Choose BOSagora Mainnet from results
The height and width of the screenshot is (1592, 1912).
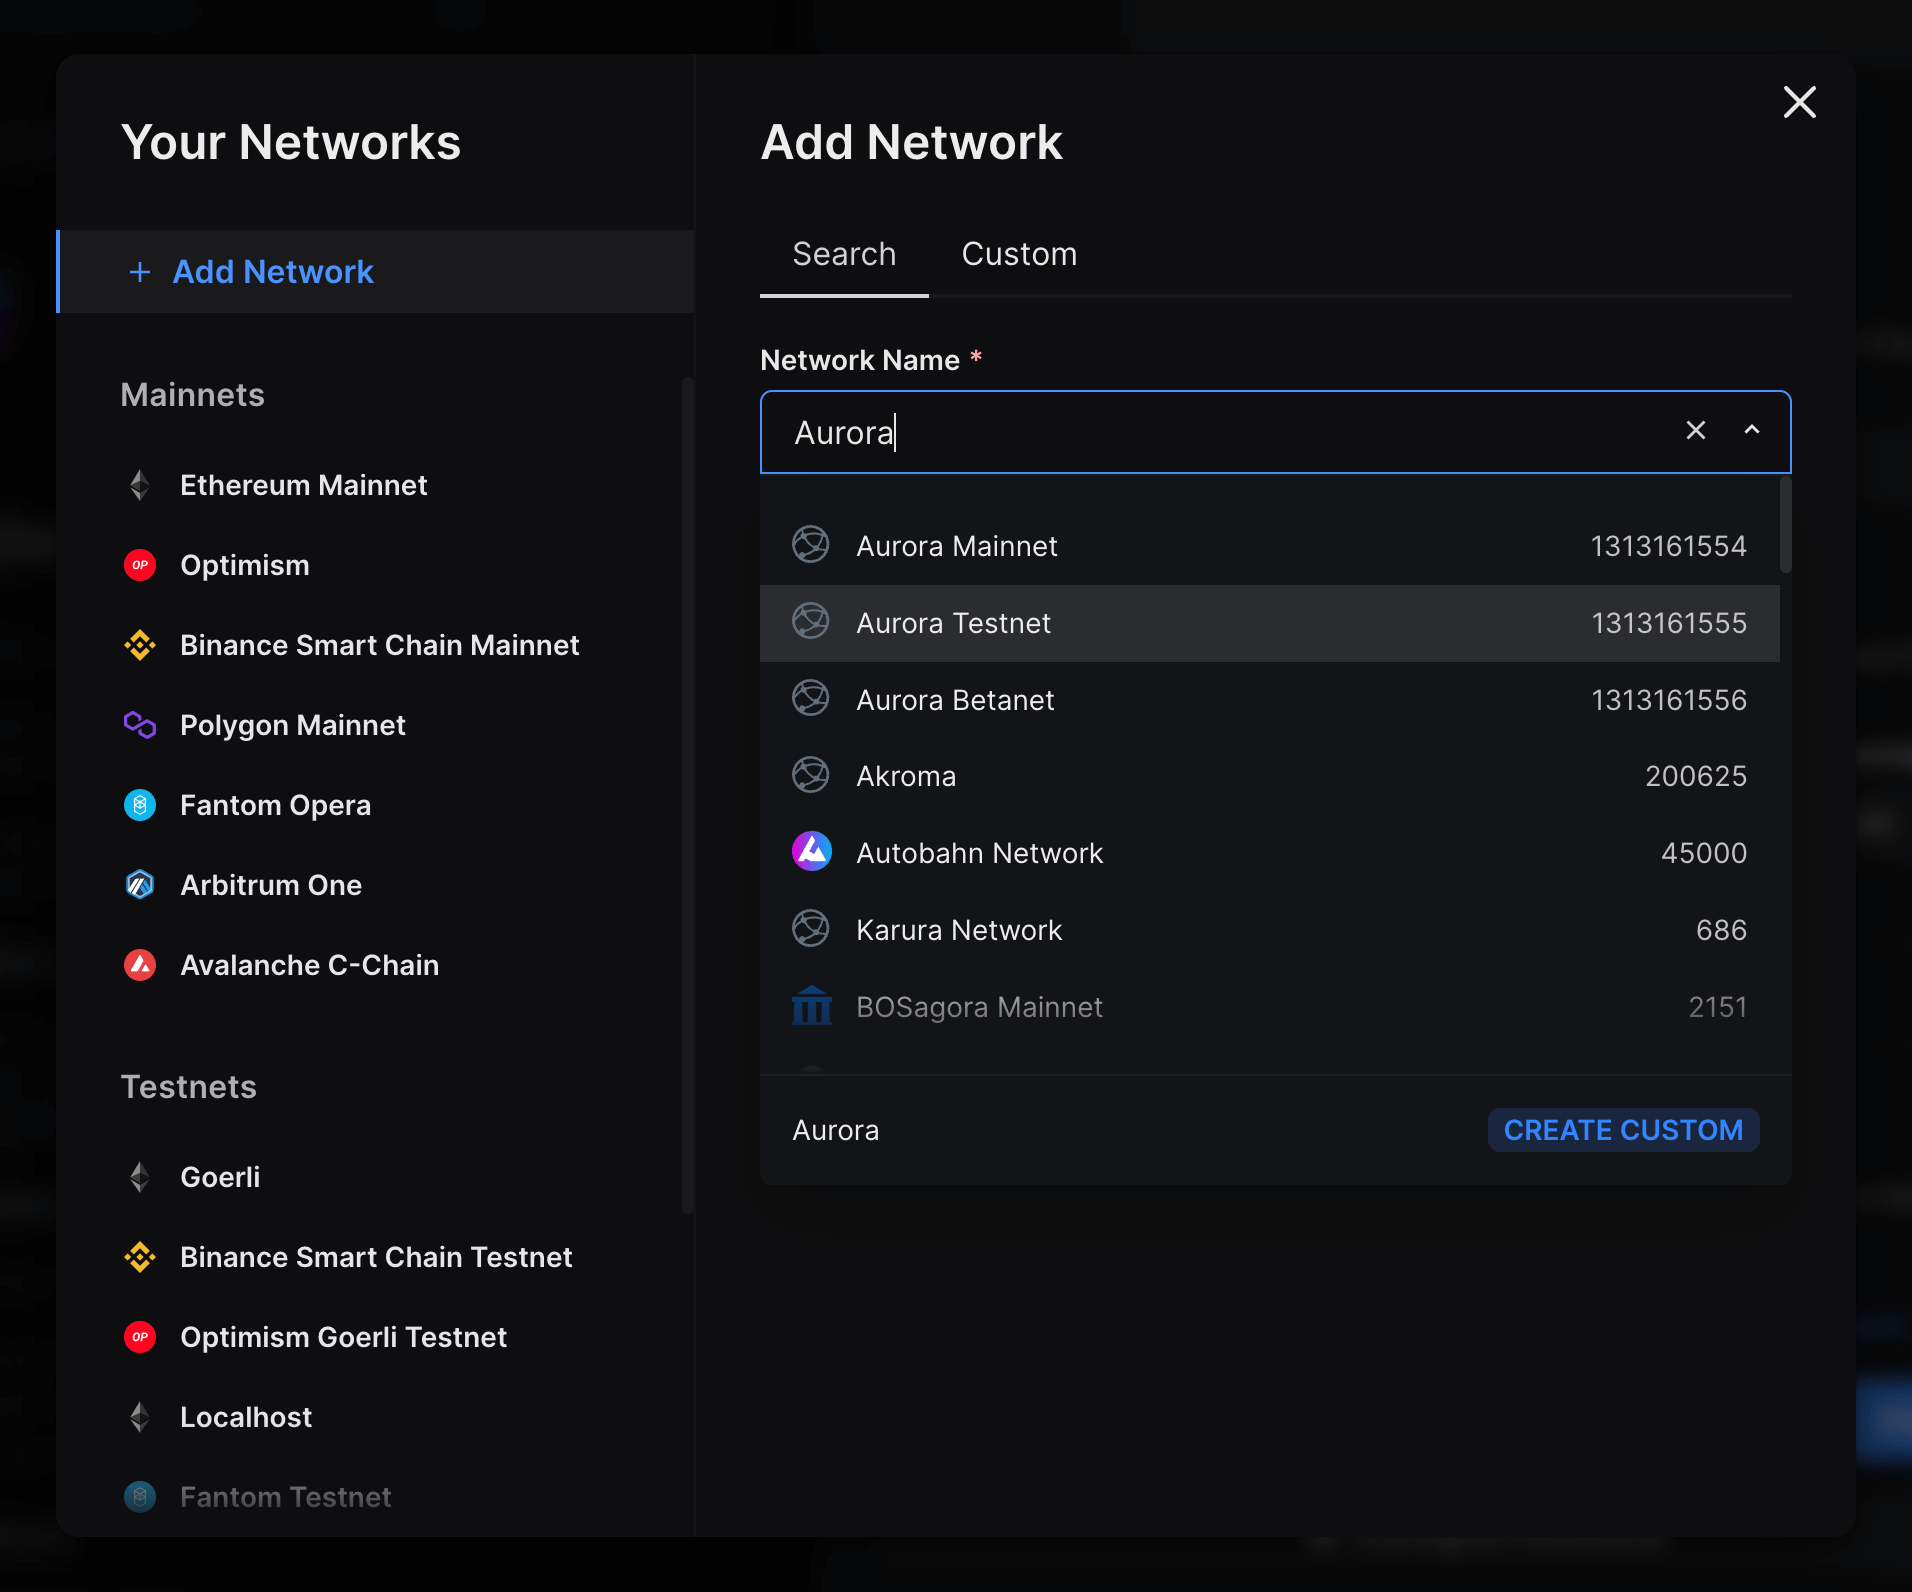[x=1270, y=1007]
